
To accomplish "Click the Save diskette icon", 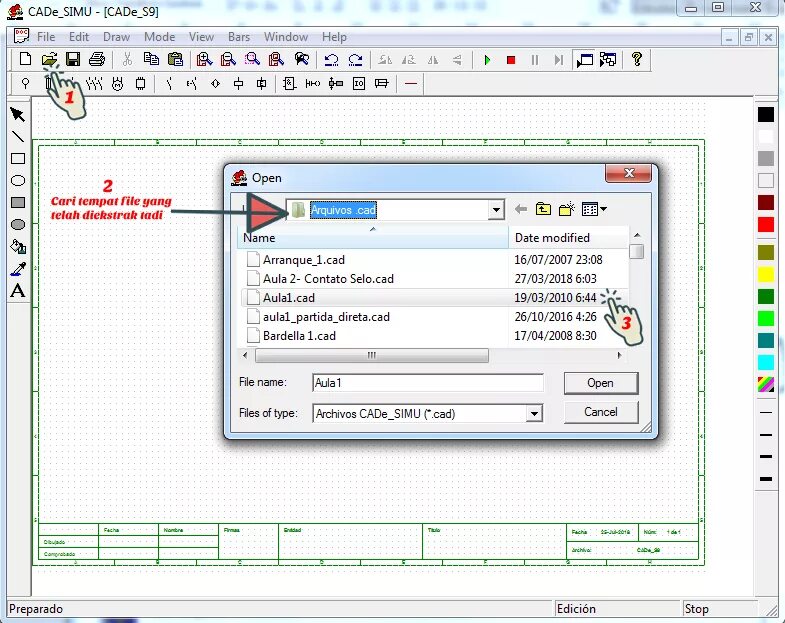I will click(73, 60).
